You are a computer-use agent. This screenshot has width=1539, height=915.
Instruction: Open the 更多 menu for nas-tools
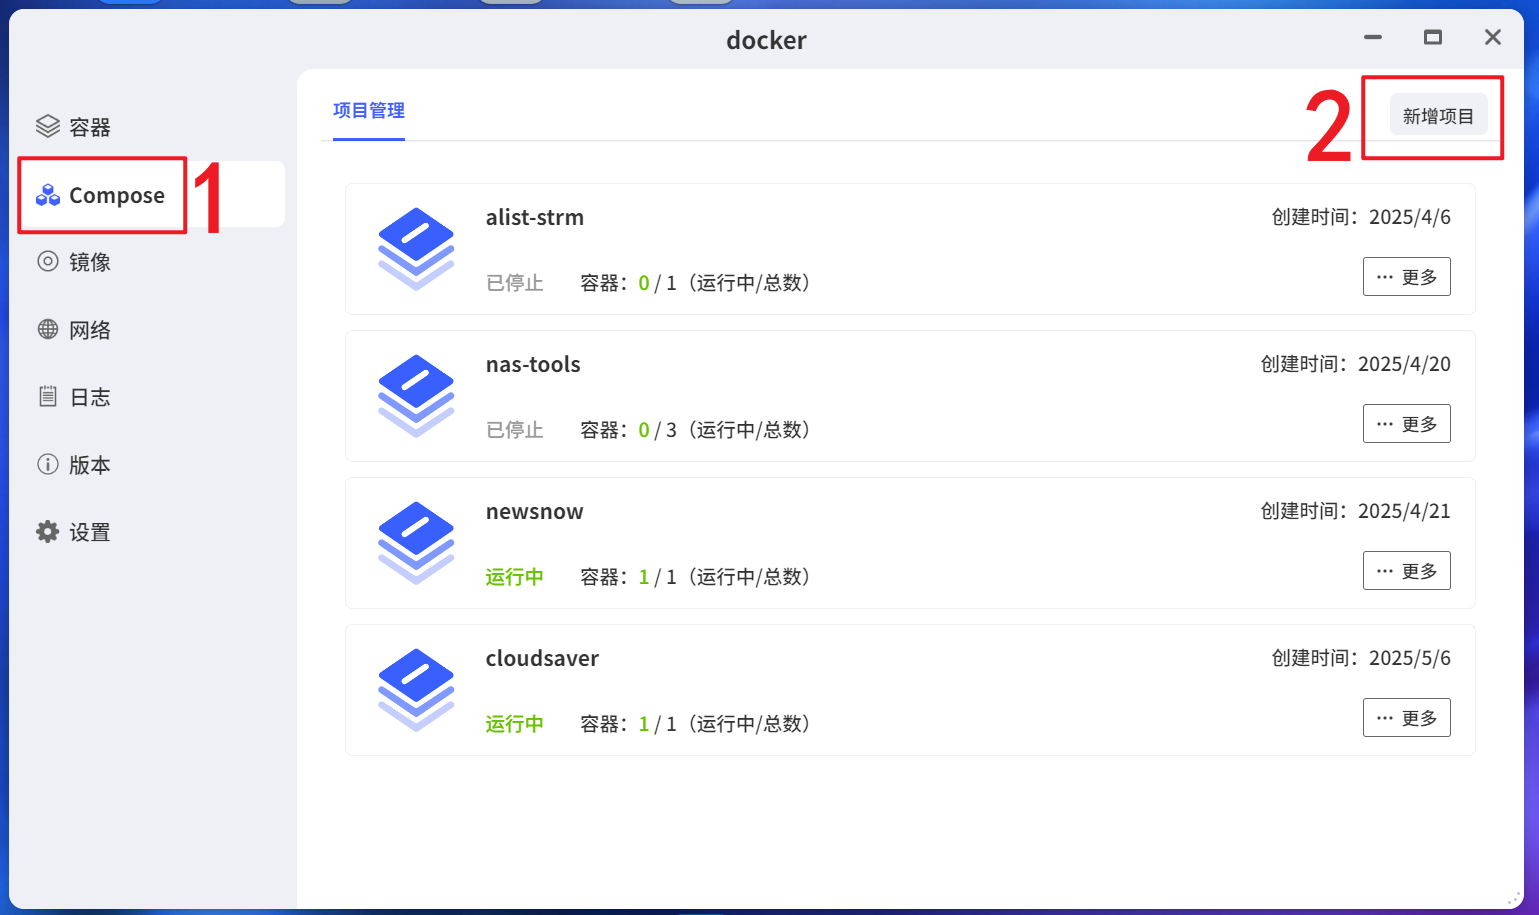coord(1406,423)
